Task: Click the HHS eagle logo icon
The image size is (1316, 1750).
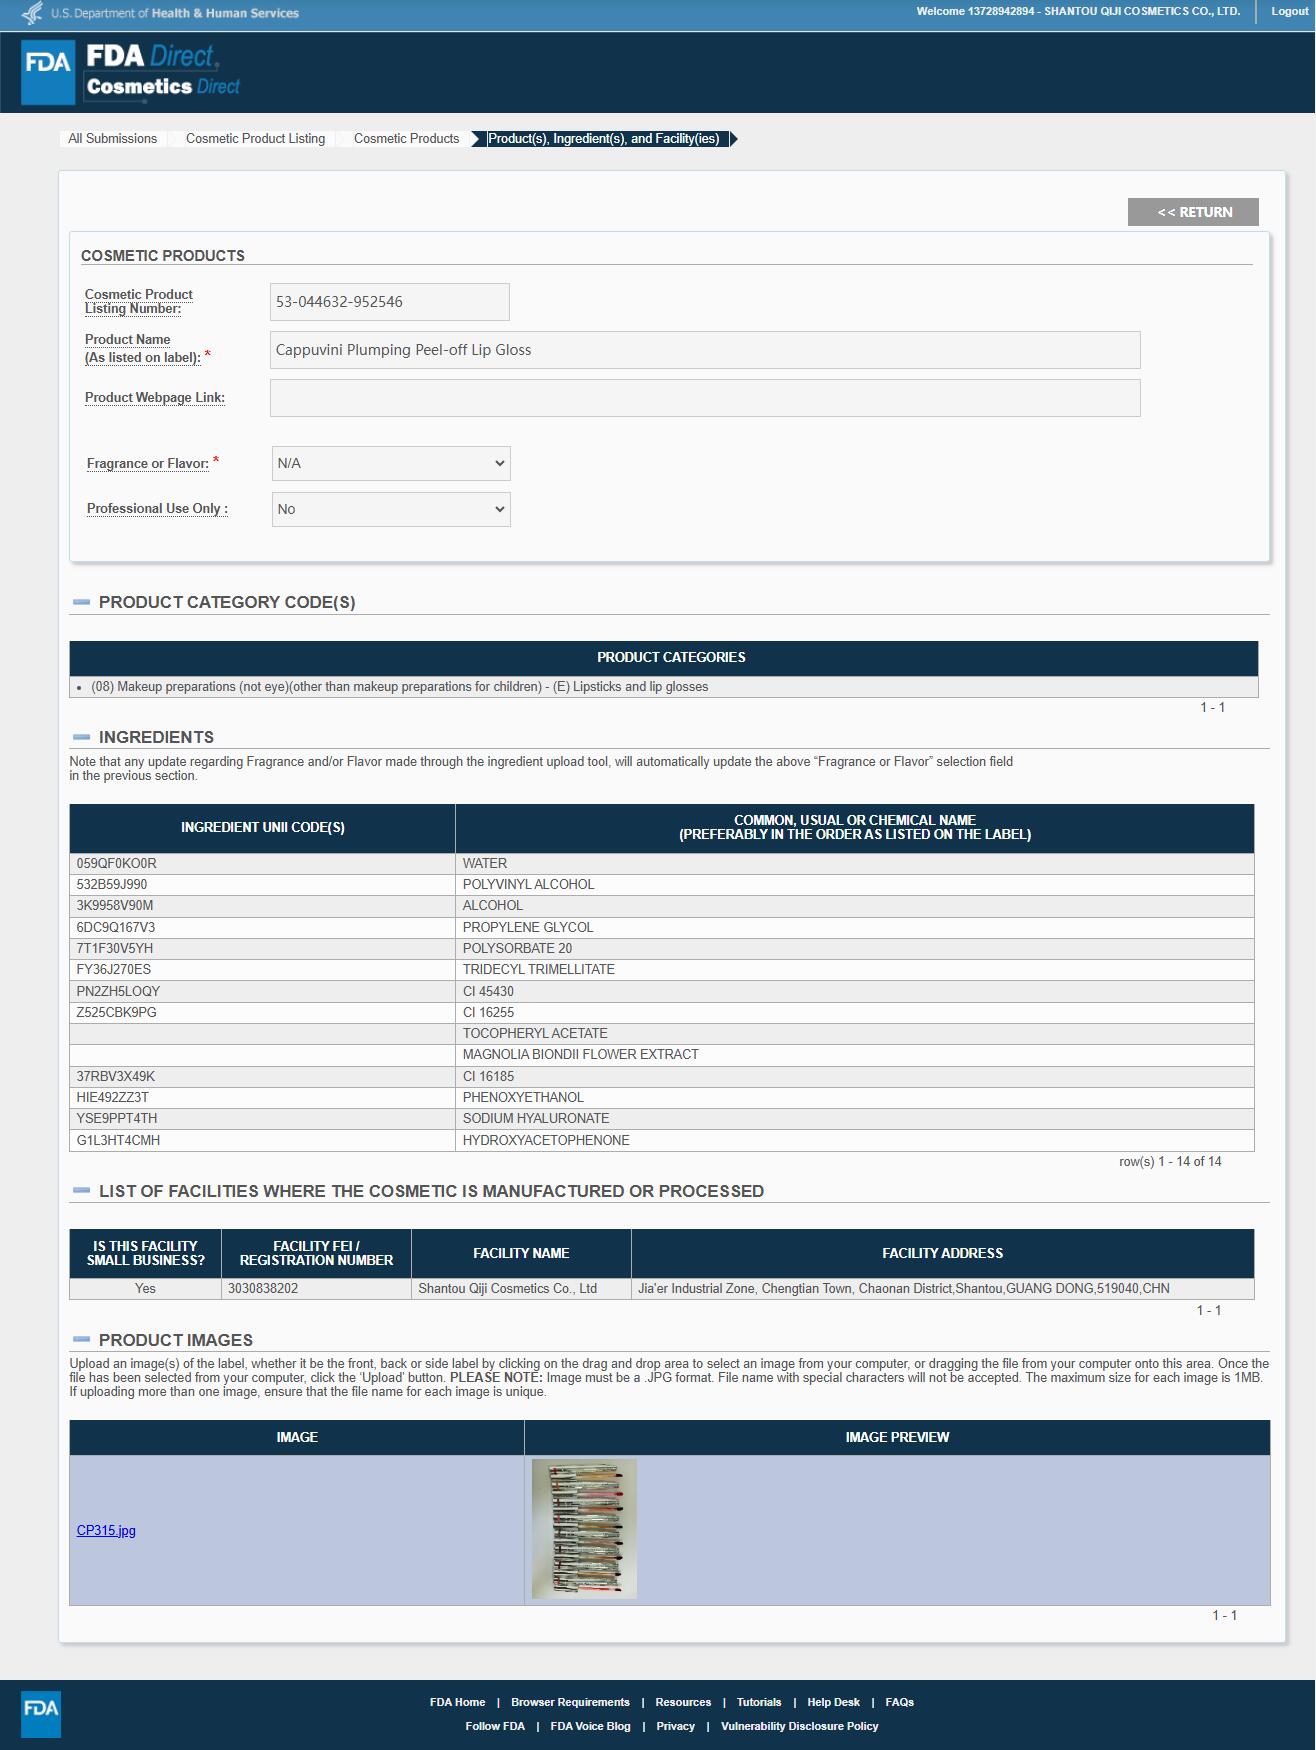Action: [x=32, y=13]
